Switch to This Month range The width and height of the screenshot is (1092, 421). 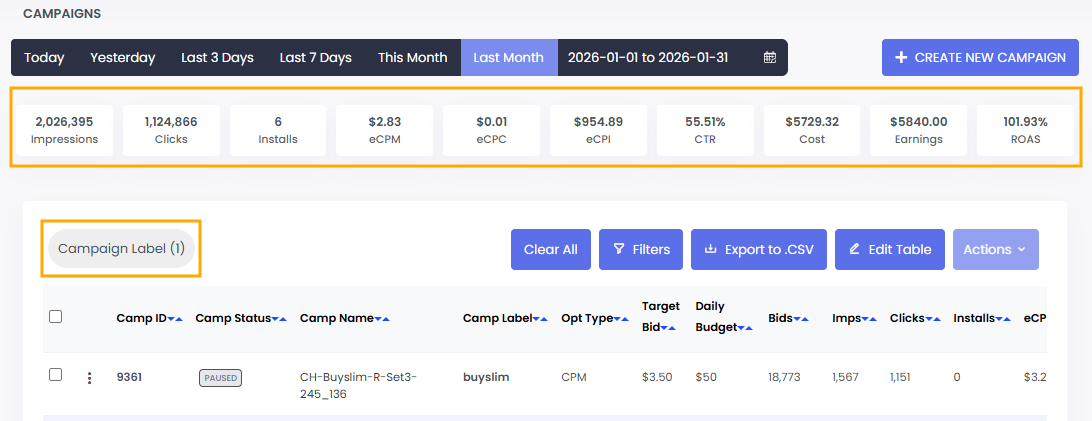(x=412, y=58)
